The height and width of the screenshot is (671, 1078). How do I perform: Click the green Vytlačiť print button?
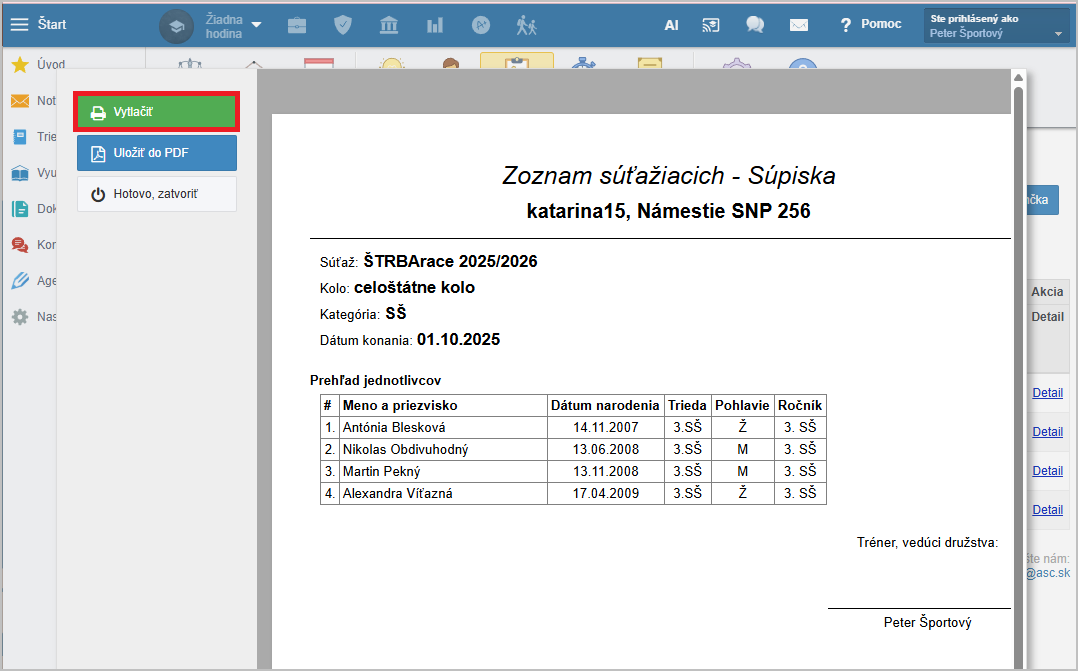[156, 112]
